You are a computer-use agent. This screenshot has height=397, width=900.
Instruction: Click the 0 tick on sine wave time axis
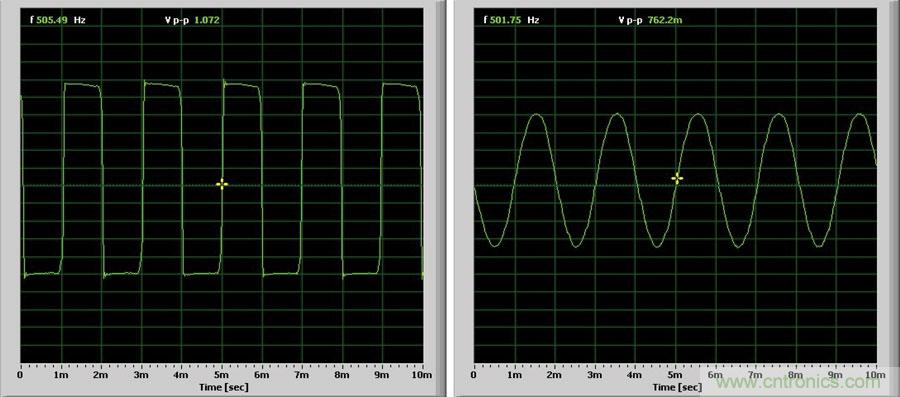point(474,375)
